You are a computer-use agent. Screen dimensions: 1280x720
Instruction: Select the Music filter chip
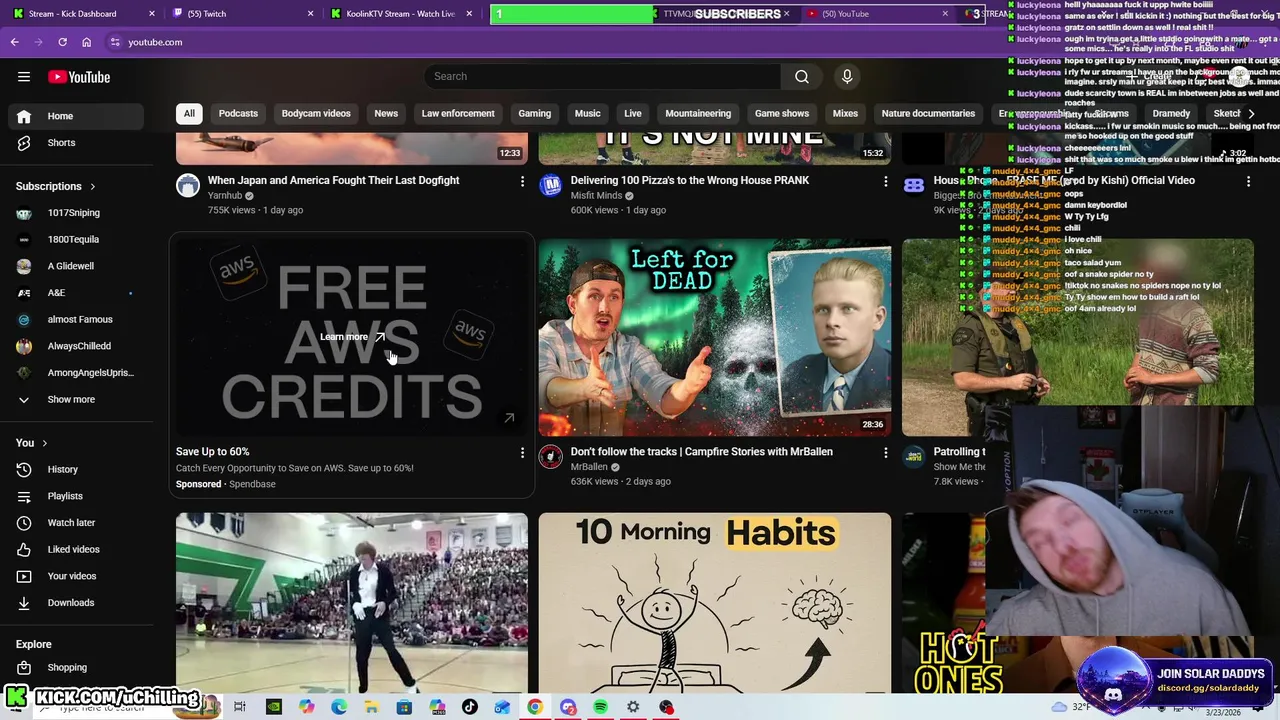pos(588,113)
